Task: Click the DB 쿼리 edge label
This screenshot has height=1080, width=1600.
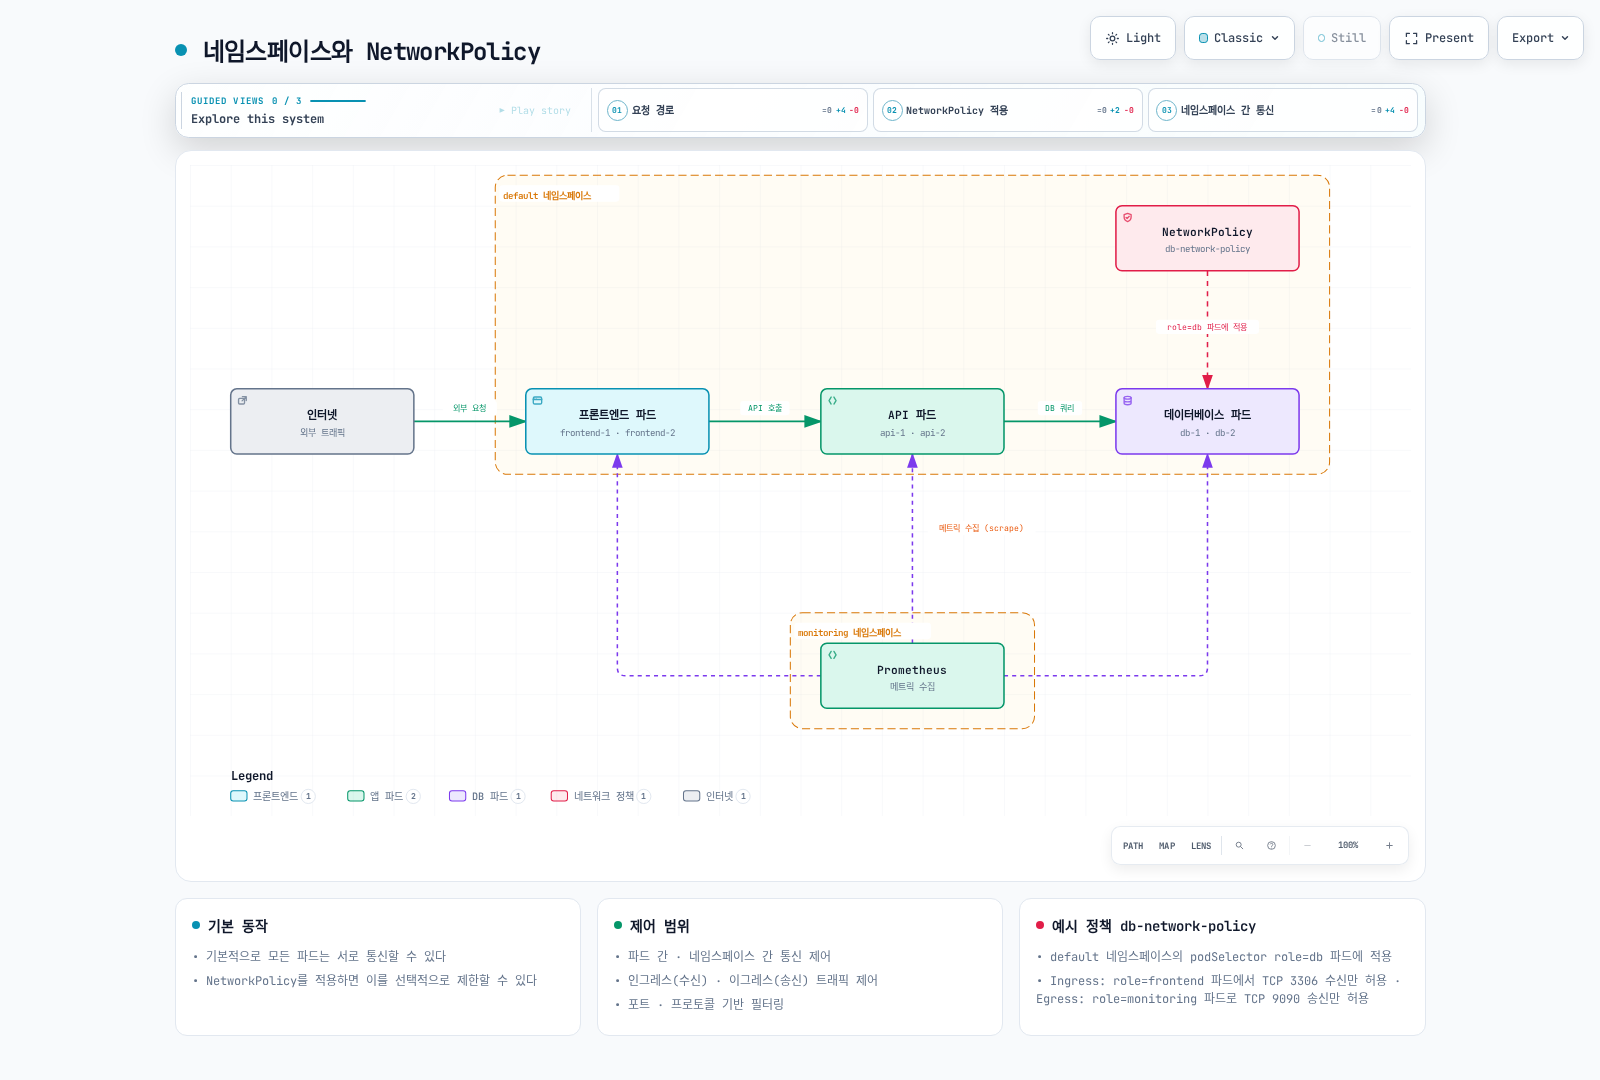Action: [1059, 408]
